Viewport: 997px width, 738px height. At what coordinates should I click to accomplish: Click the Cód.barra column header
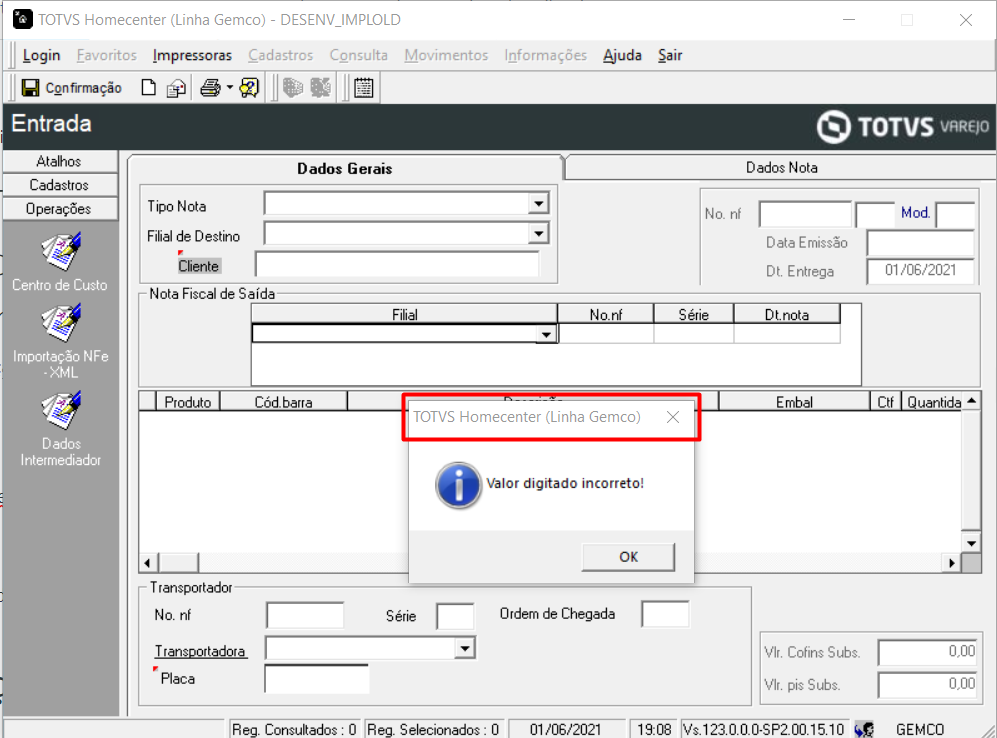[x=284, y=402]
